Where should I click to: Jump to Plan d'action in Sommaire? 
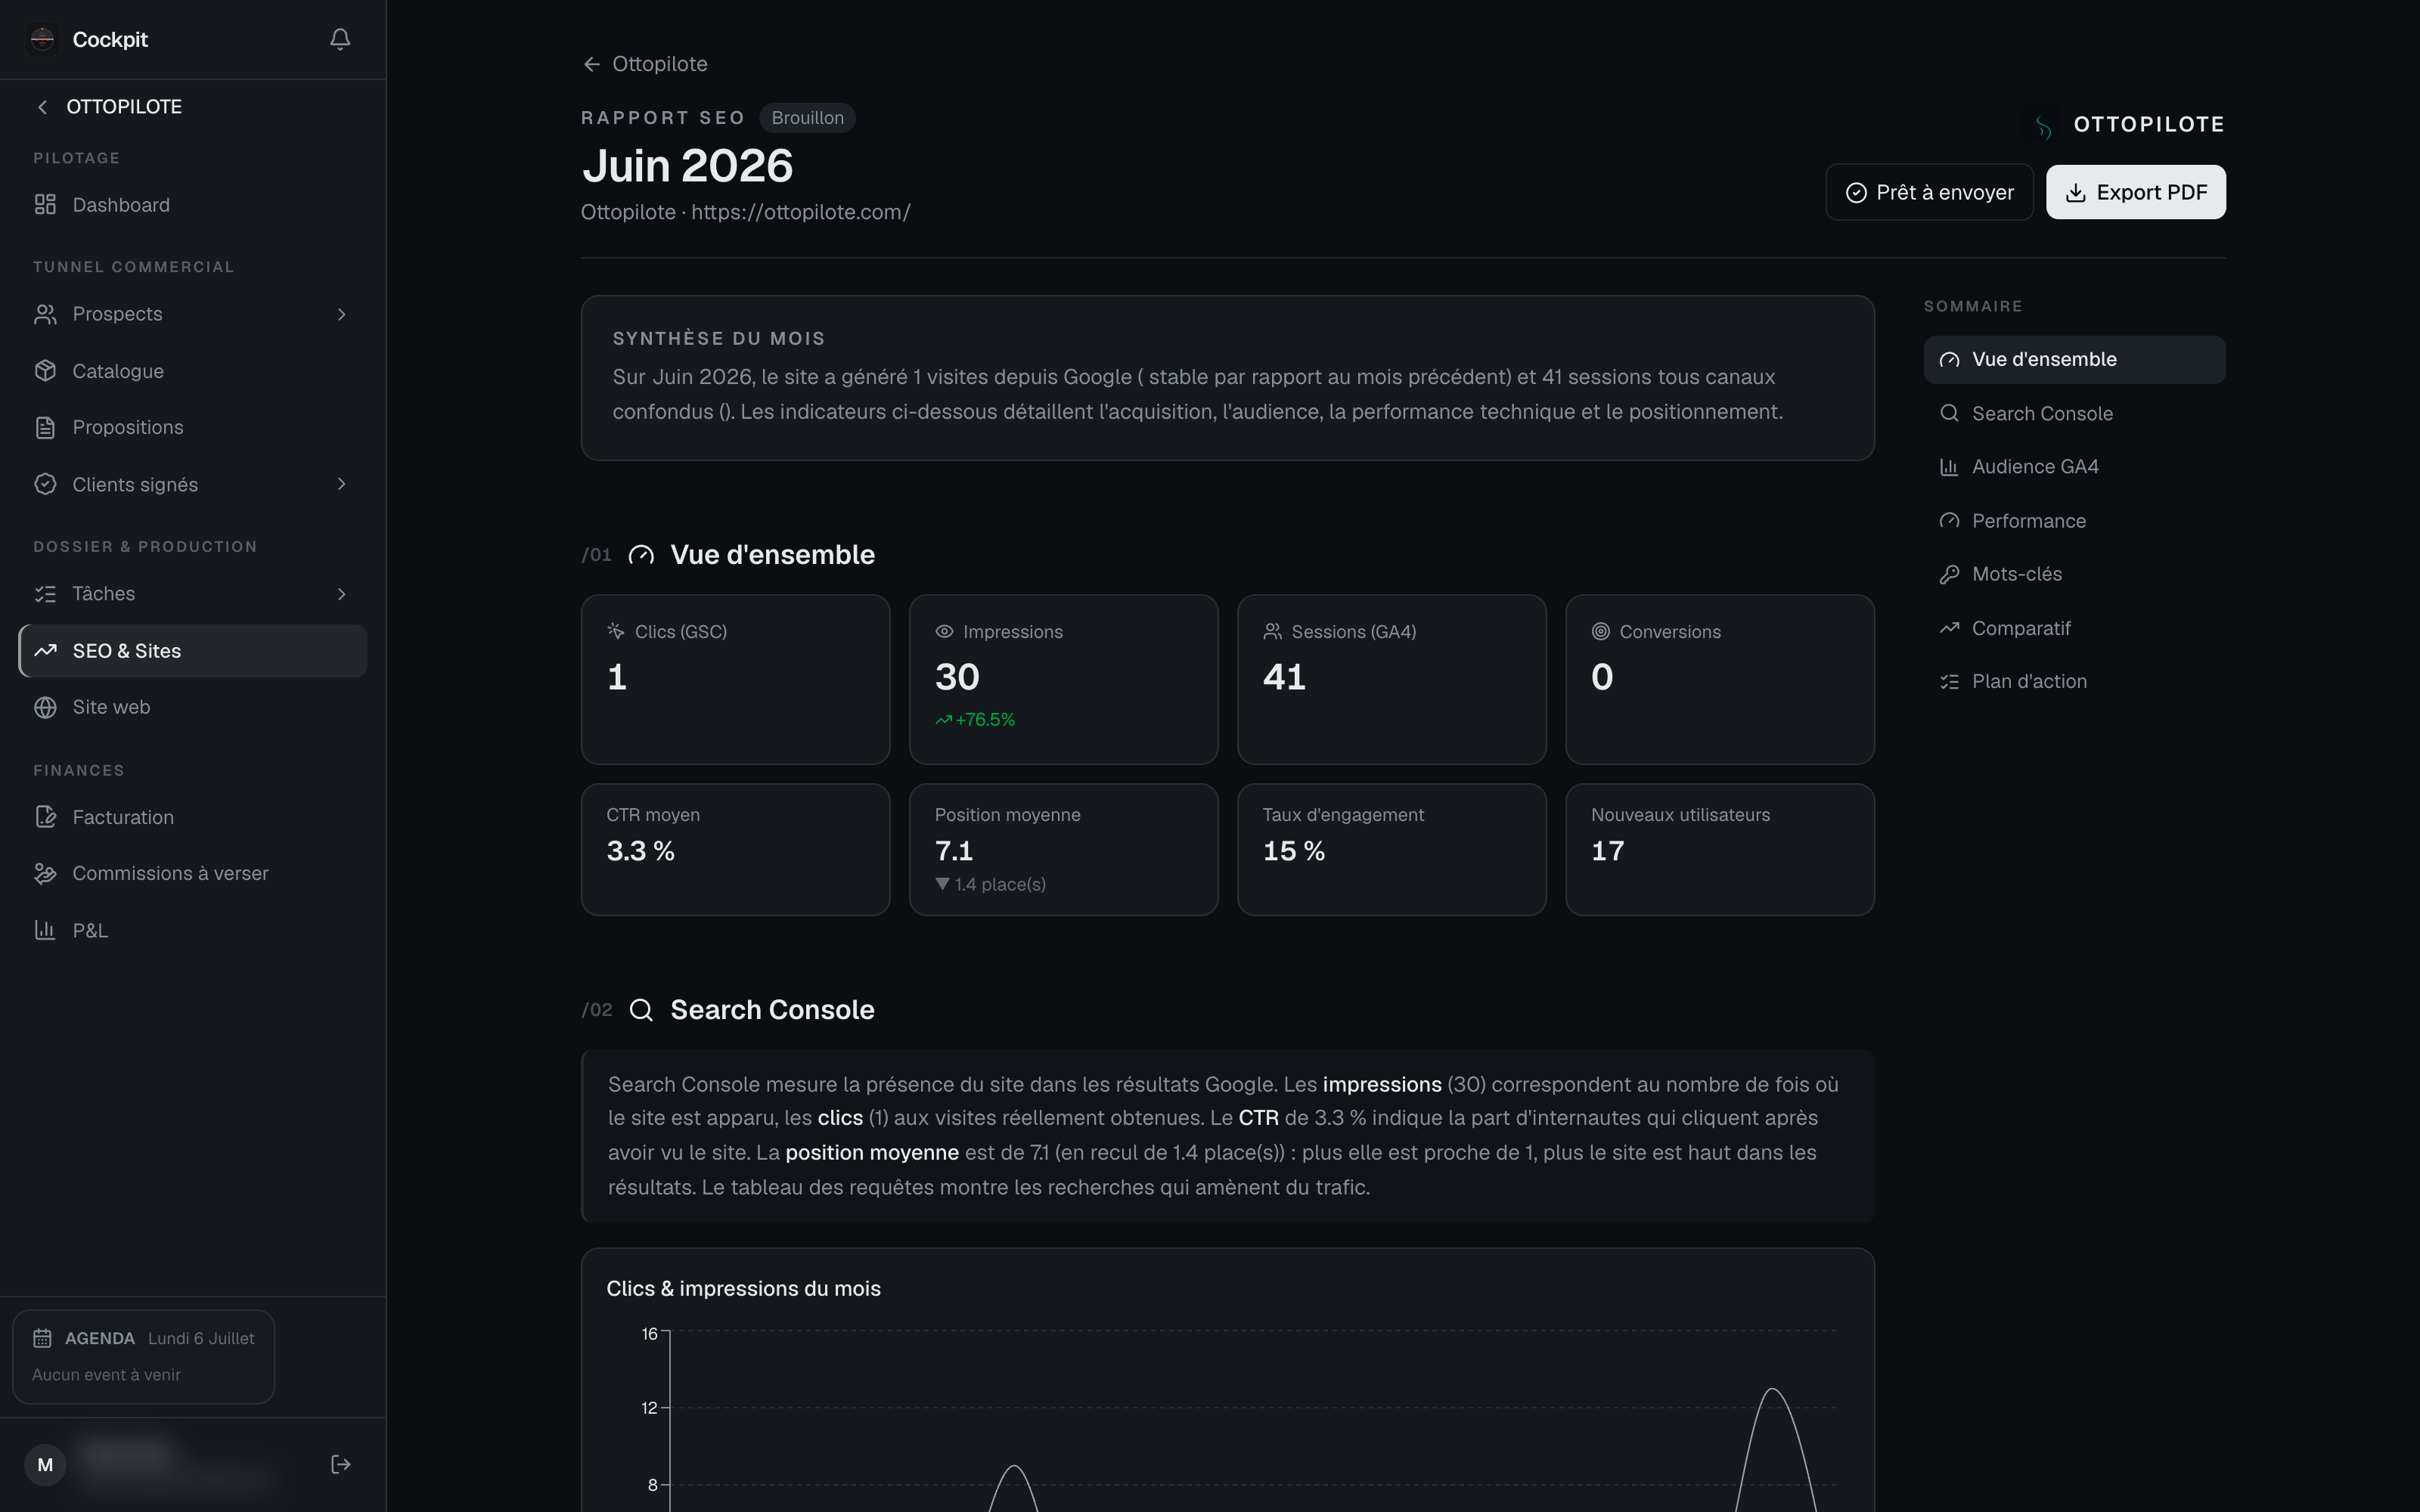[x=2074, y=681]
